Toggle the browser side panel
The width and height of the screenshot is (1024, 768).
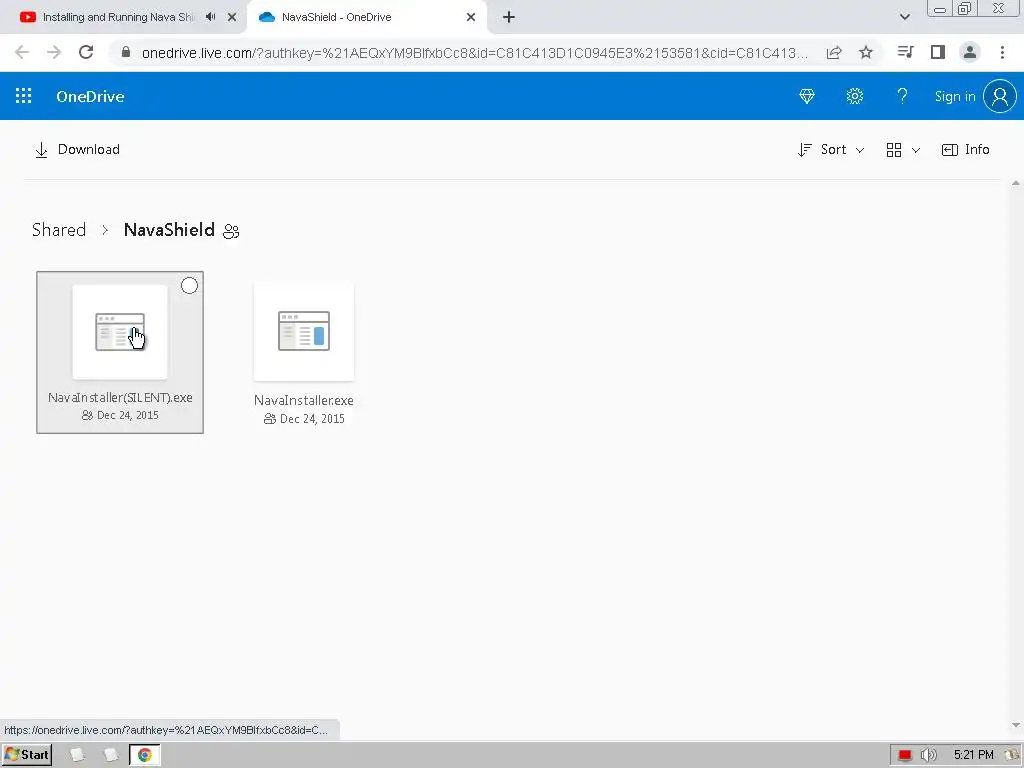tap(938, 52)
